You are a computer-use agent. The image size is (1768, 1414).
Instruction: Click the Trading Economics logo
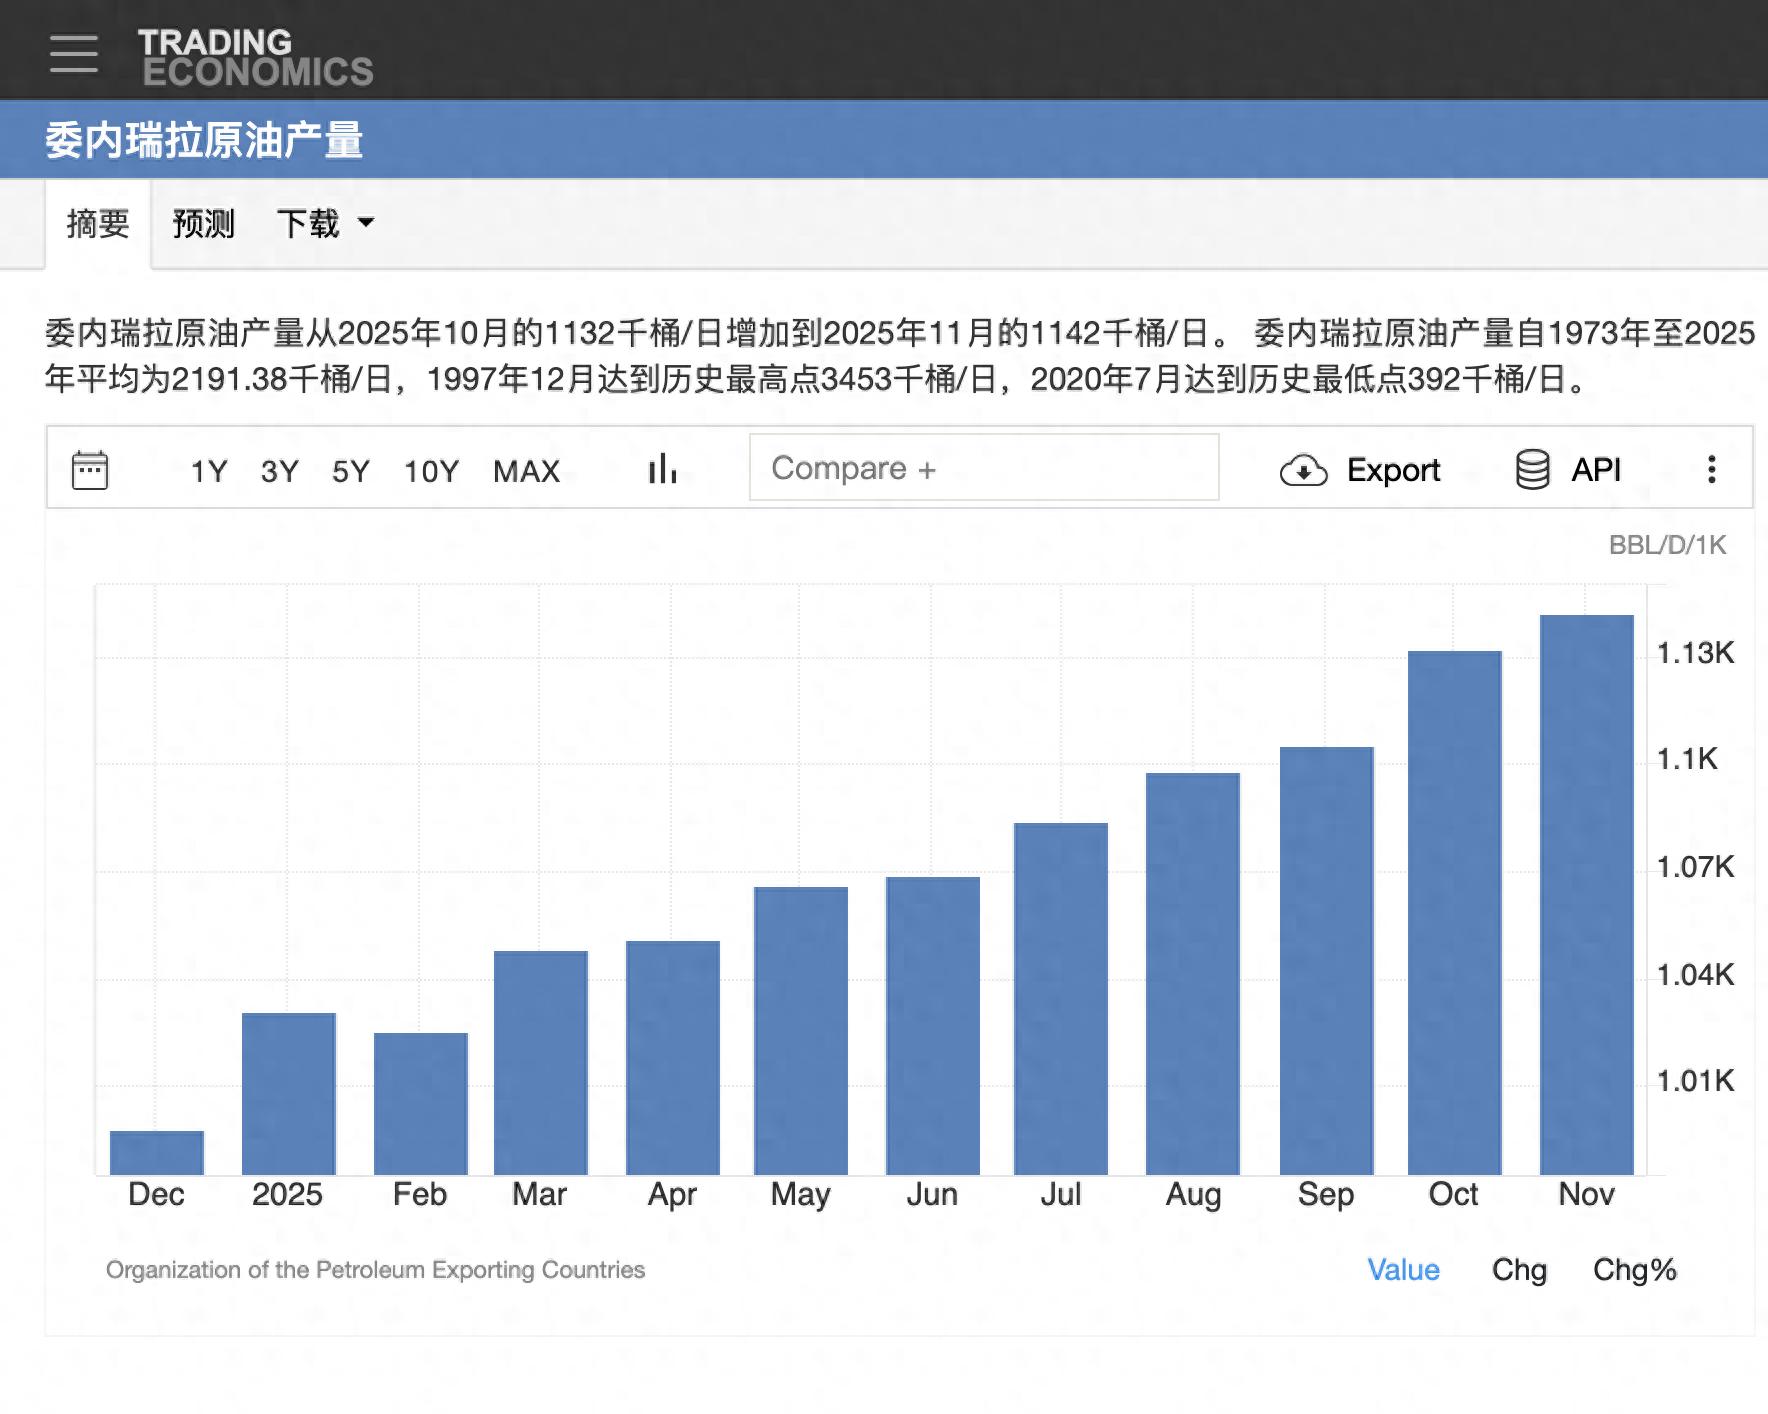(255, 56)
